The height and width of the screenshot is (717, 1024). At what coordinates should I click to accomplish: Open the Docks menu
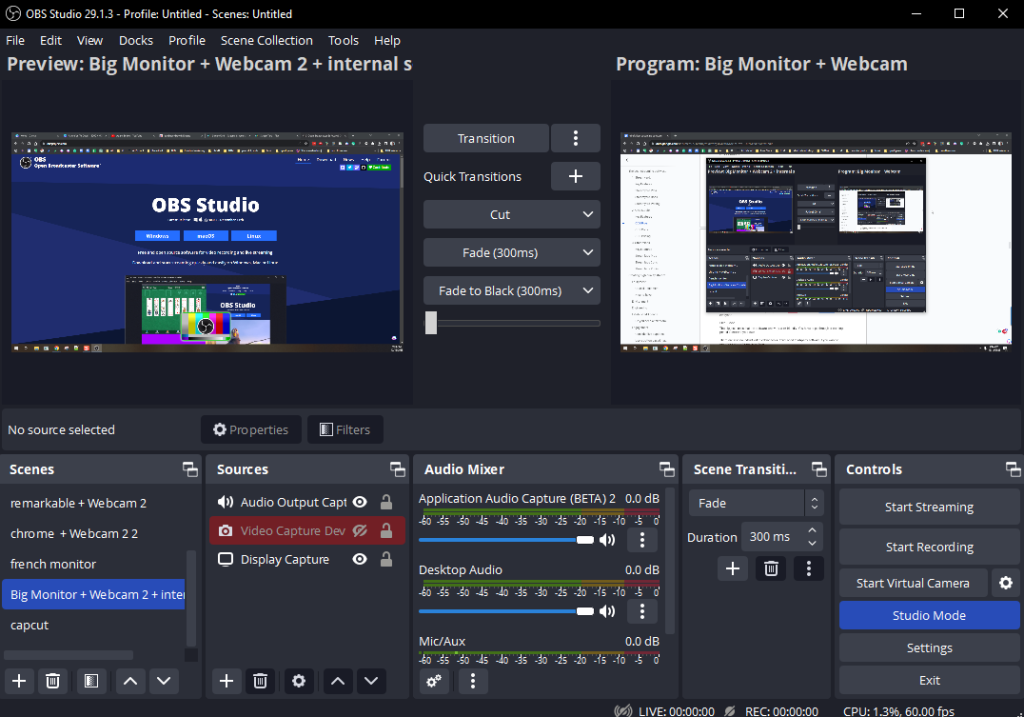(x=136, y=40)
